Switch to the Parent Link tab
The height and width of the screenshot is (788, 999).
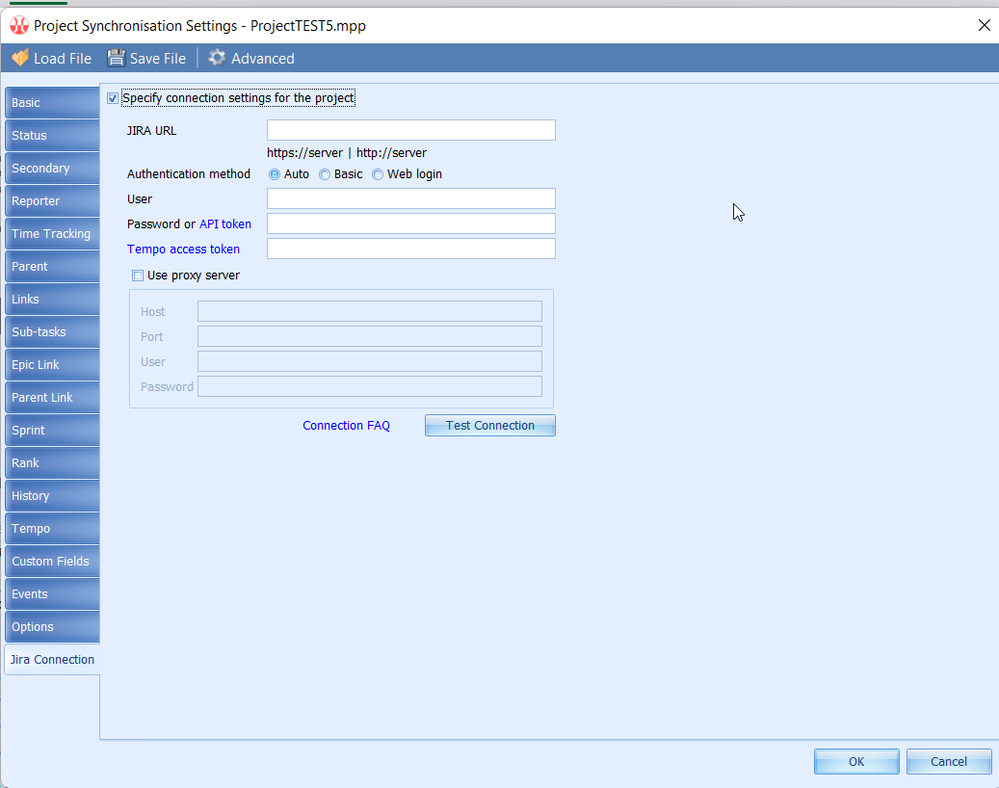[52, 398]
